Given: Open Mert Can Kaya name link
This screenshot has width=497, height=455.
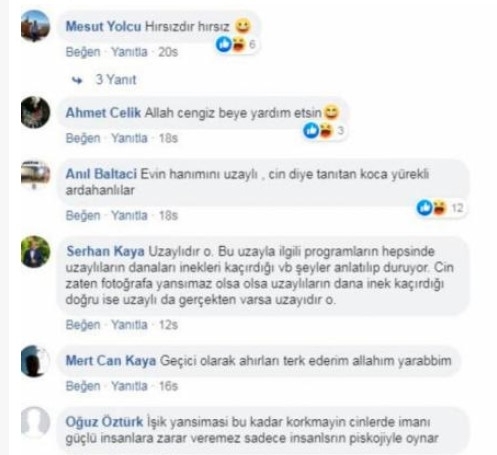Looking at the screenshot, I should 111,361.
